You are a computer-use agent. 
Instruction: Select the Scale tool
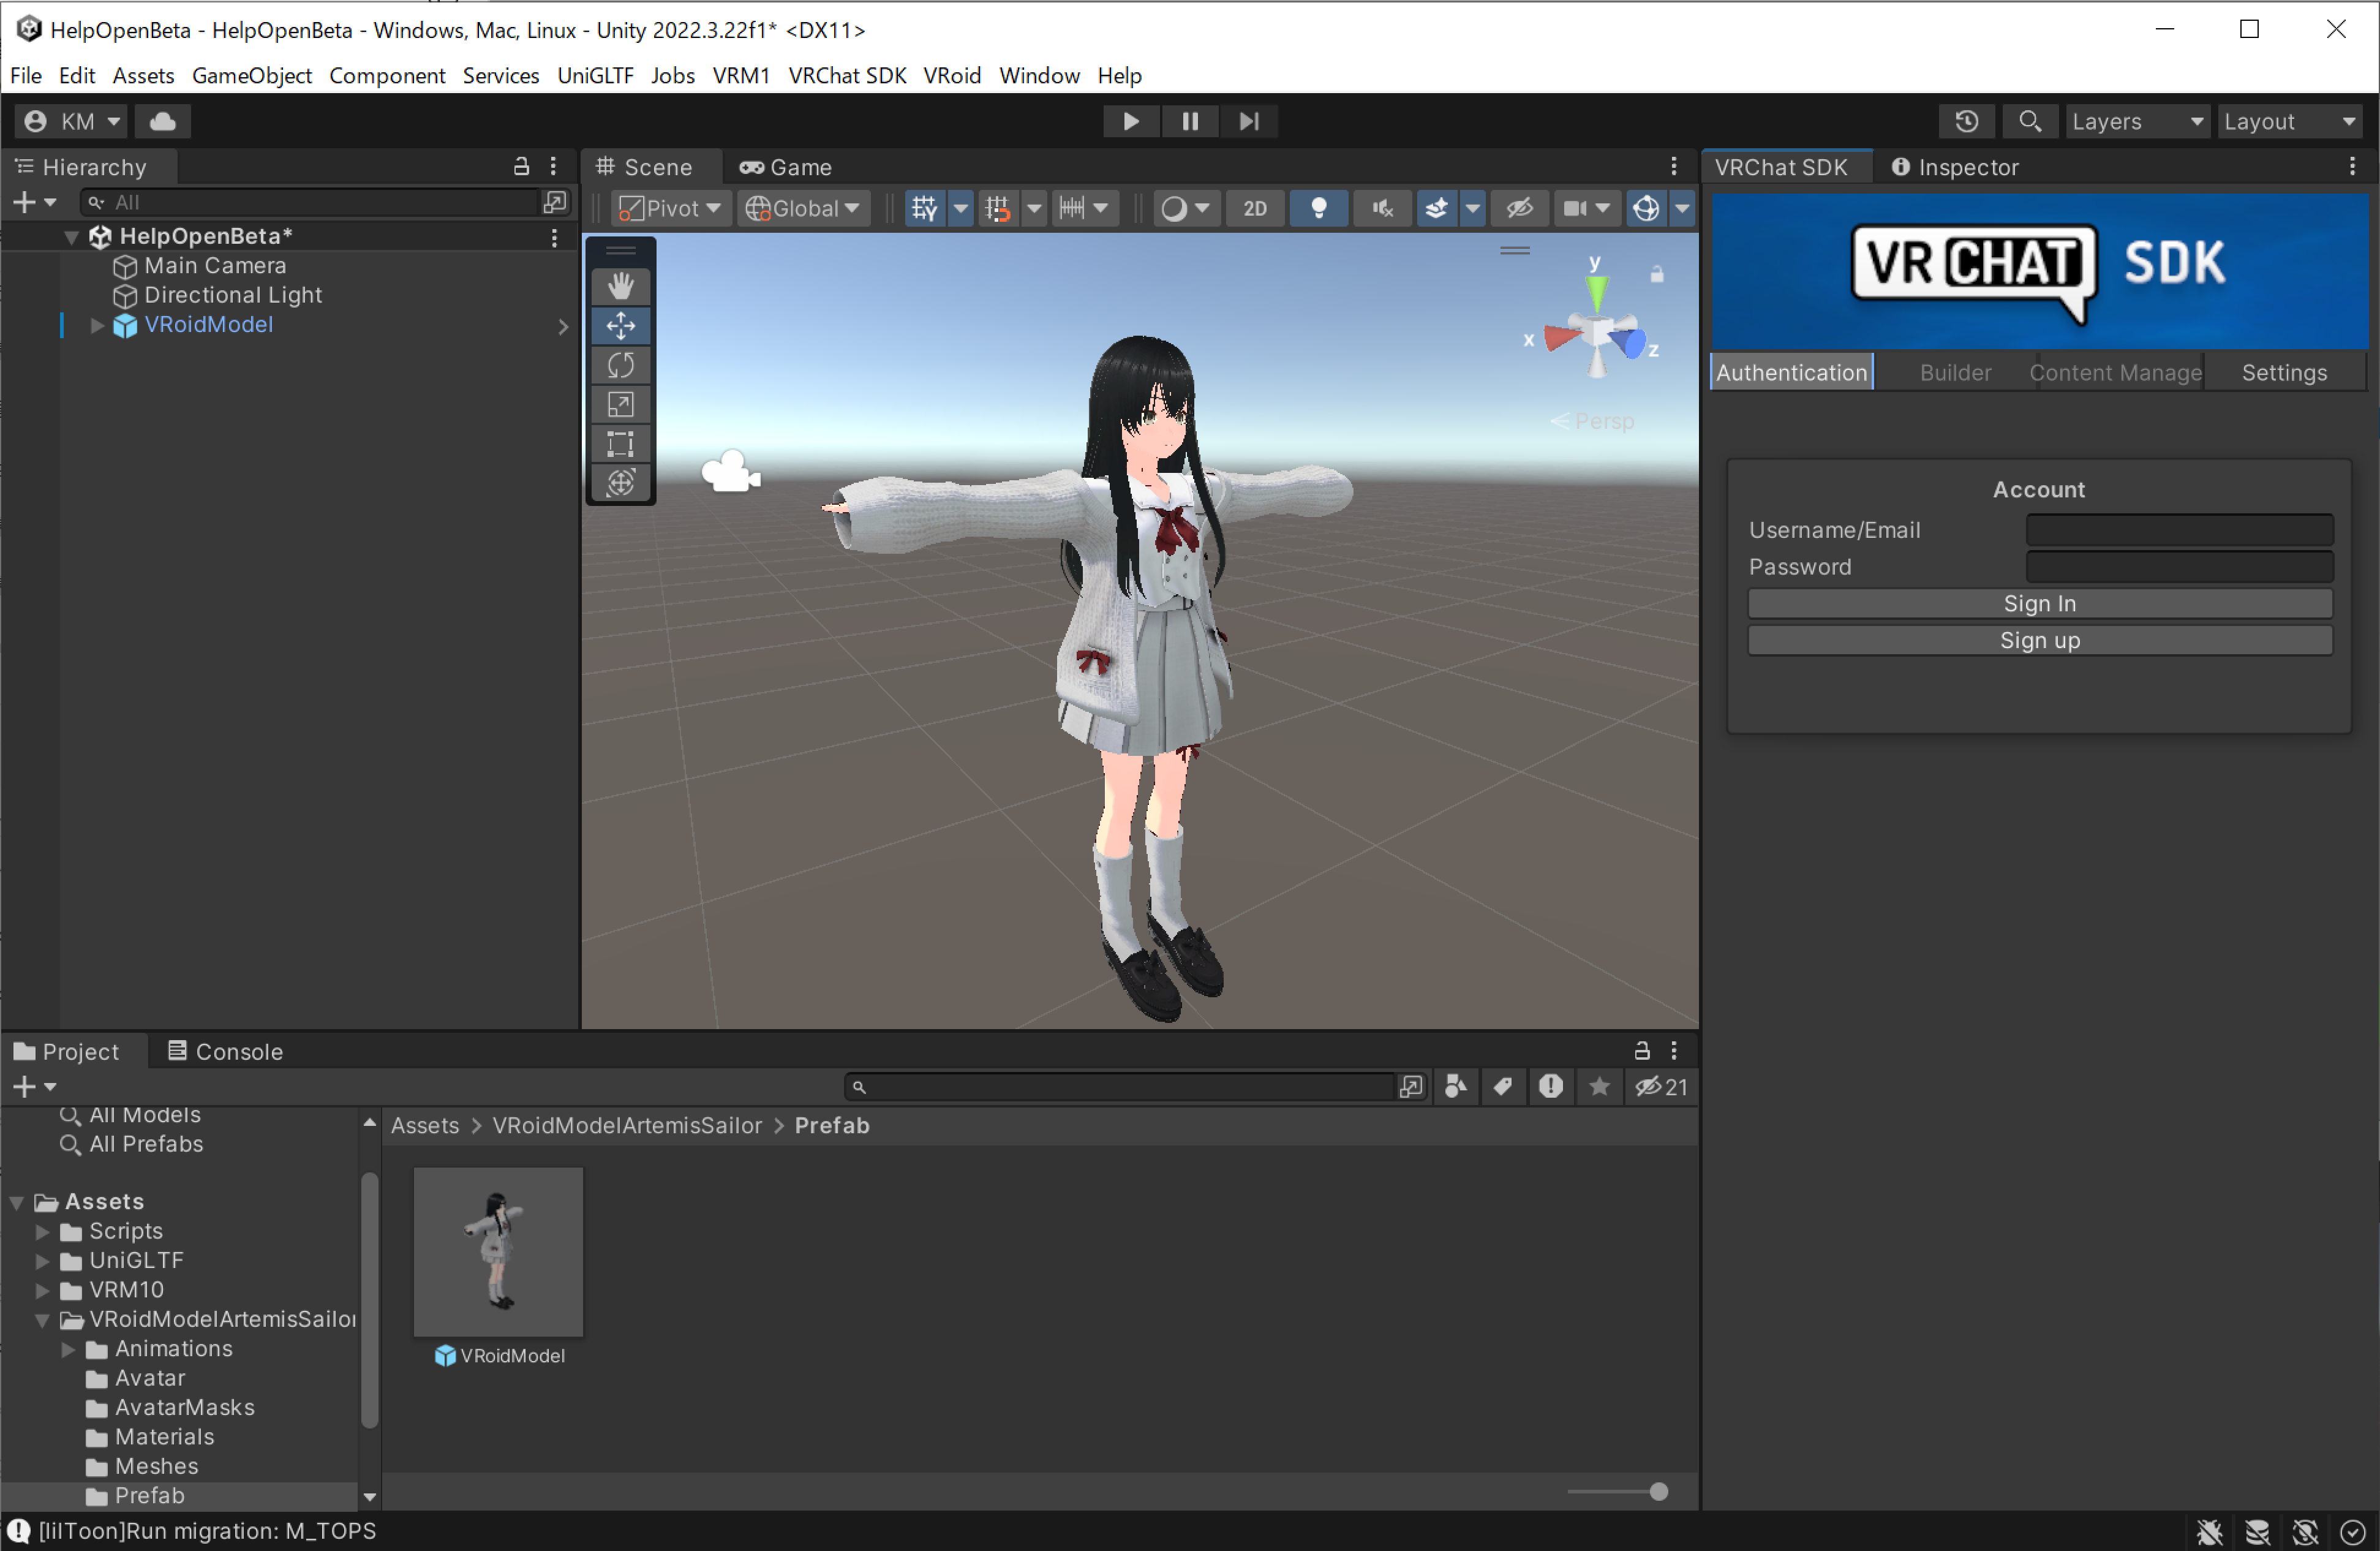click(x=620, y=404)
